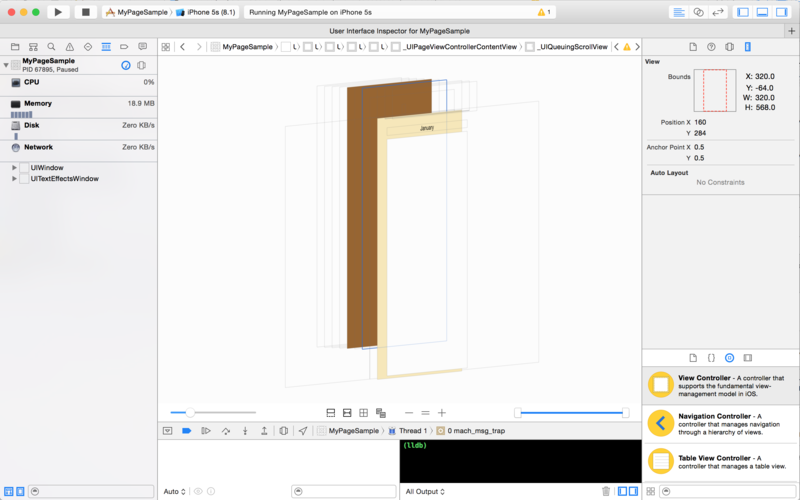
Task: Continue program execution
Action: click(x=206, y=431)
